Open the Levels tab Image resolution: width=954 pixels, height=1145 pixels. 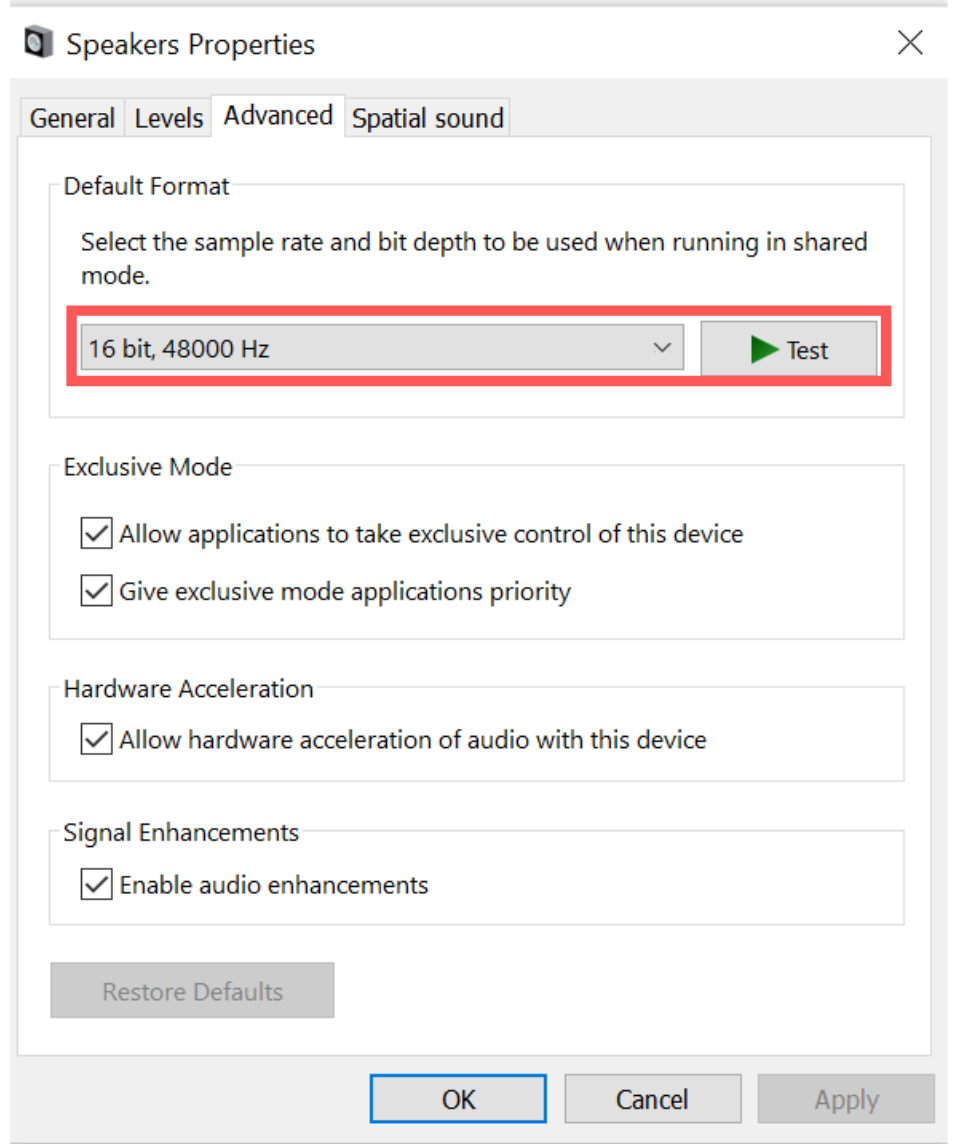pyautogui.click(x=169, y=118)
